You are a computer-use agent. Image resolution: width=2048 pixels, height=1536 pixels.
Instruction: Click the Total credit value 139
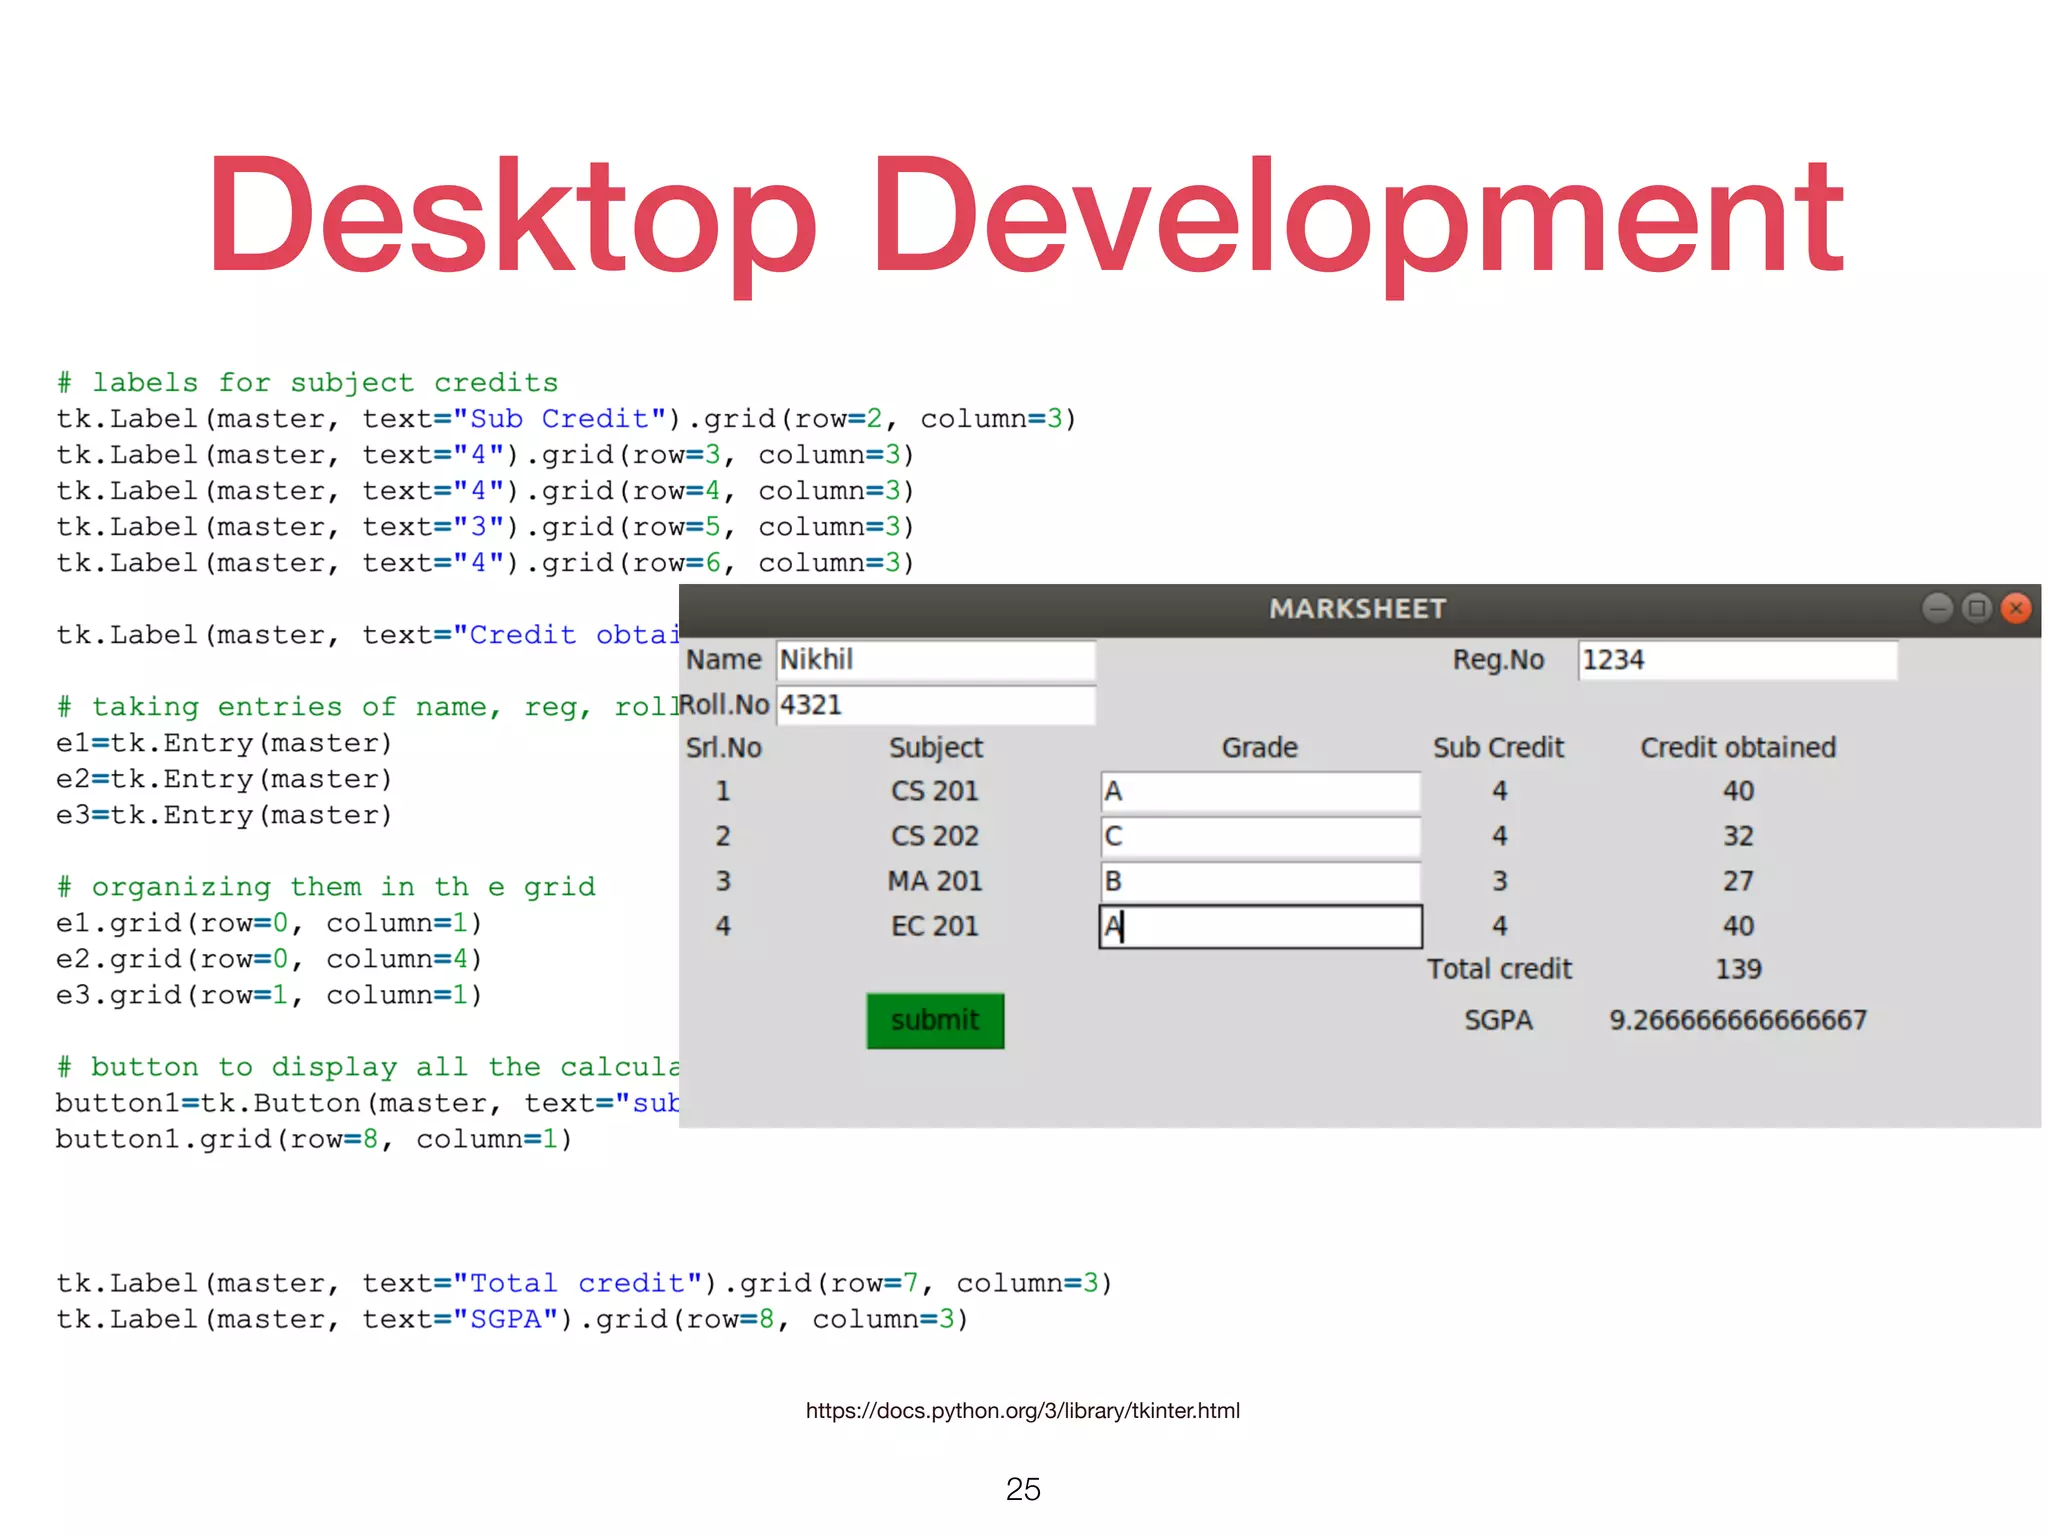tap(1738, 969)
